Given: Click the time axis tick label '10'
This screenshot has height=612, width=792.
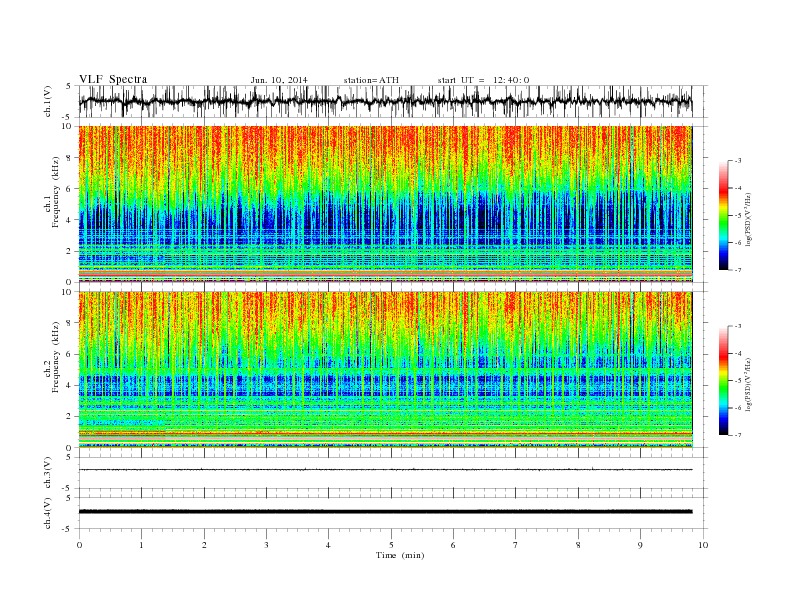Looking at the screenshot, I should point(703,545).
